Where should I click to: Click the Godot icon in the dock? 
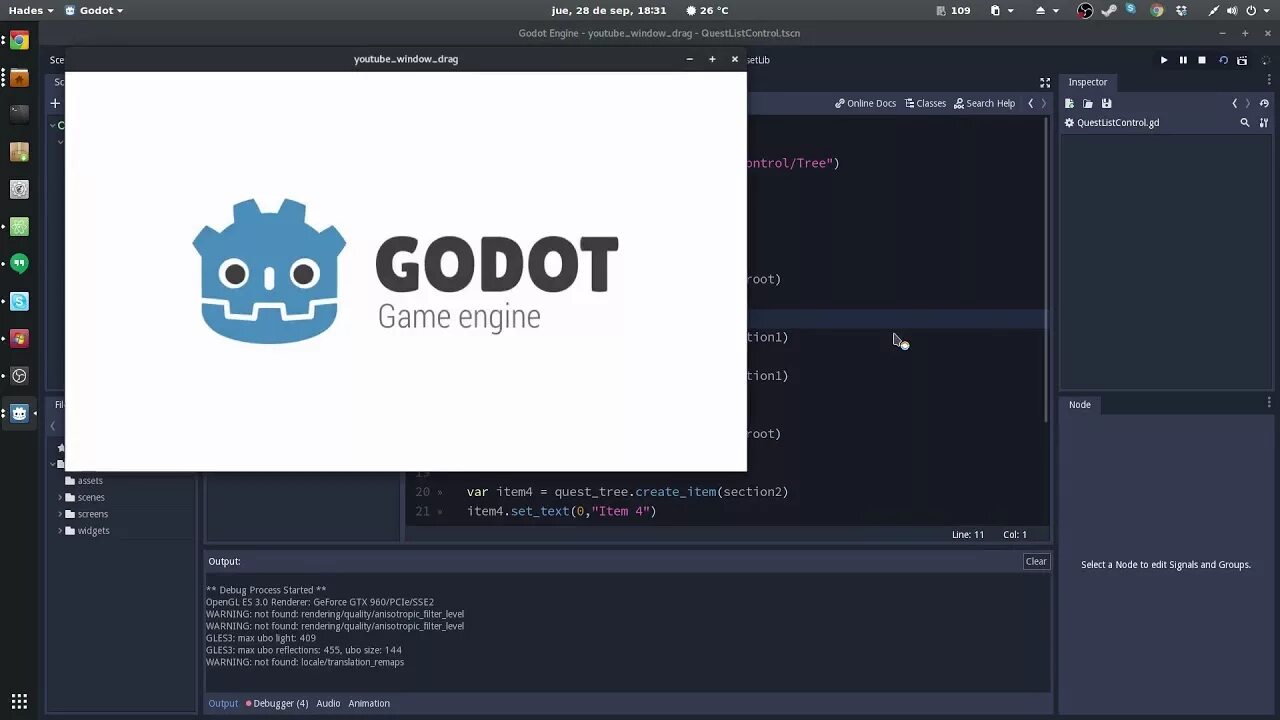pos(19,413)
